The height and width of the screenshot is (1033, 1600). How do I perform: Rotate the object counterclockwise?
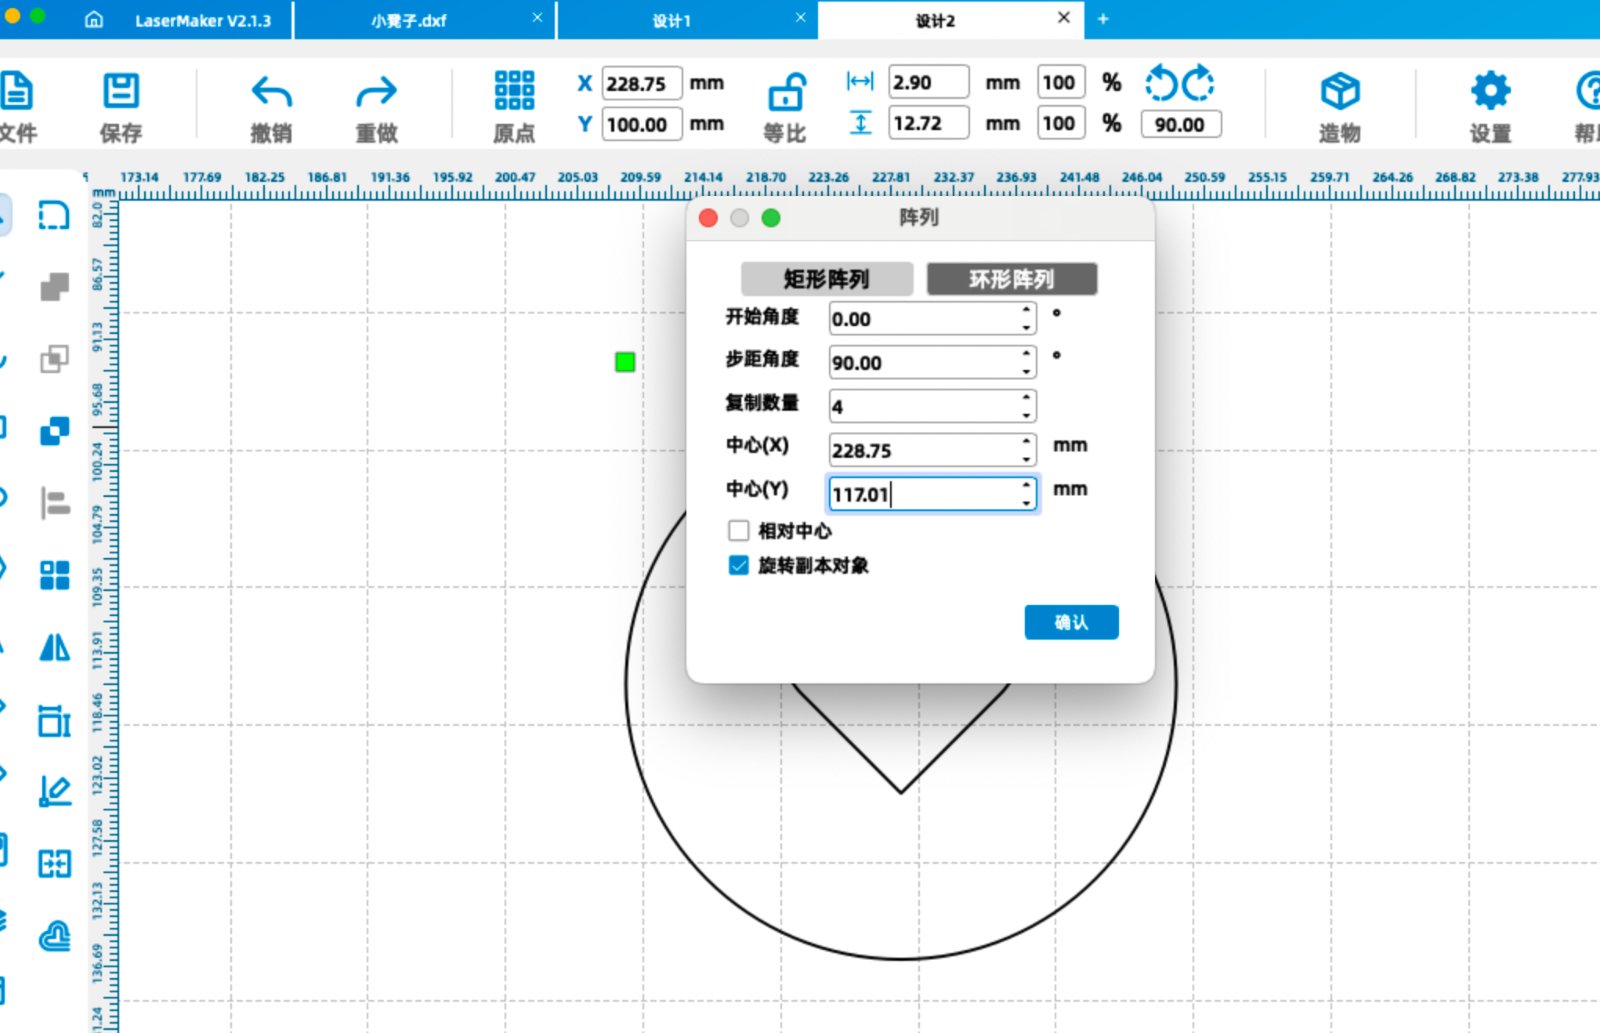point(1161,83)
